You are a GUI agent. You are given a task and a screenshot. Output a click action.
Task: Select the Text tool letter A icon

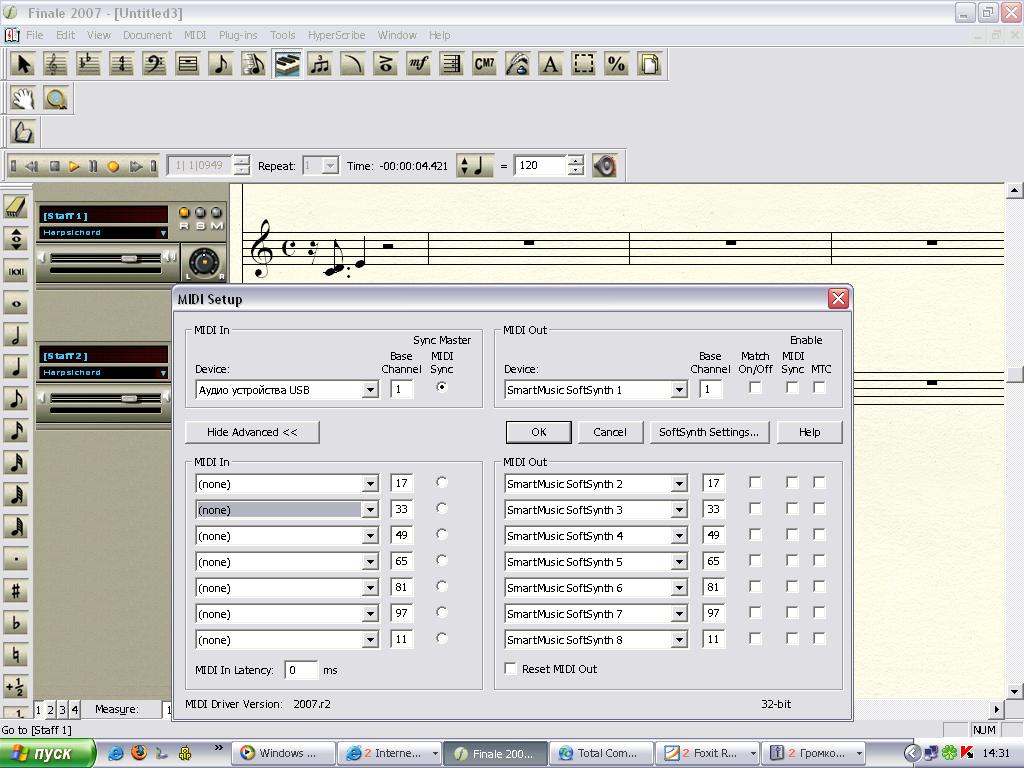coord(550,64)
